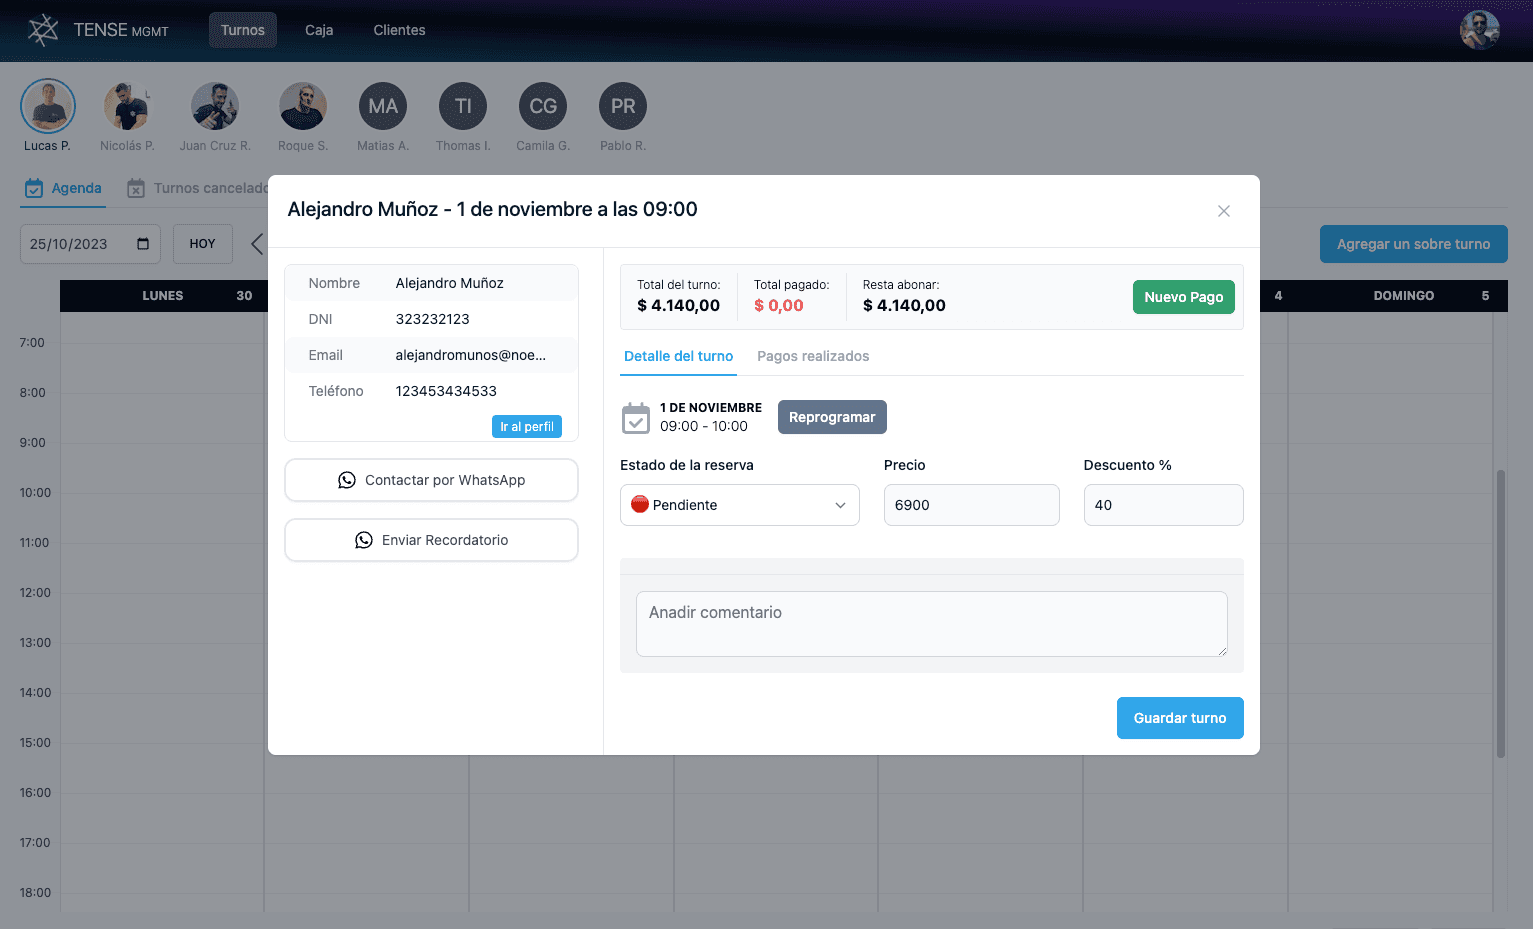Click the WhatsApp icon on Enviar Recordatorio
The width and height of the screenshot is (1533, 929).
(363, 540)
